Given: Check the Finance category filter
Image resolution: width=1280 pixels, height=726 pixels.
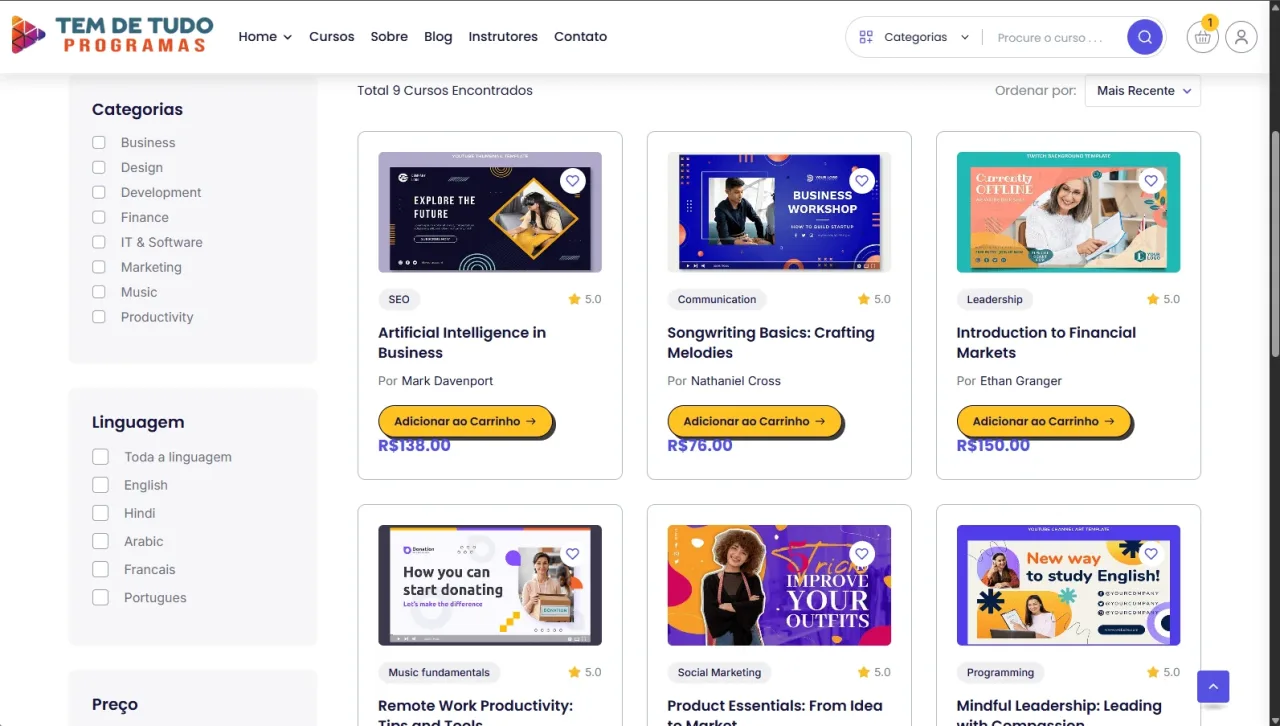Looking at the screenshot, I should pos(98,217).
